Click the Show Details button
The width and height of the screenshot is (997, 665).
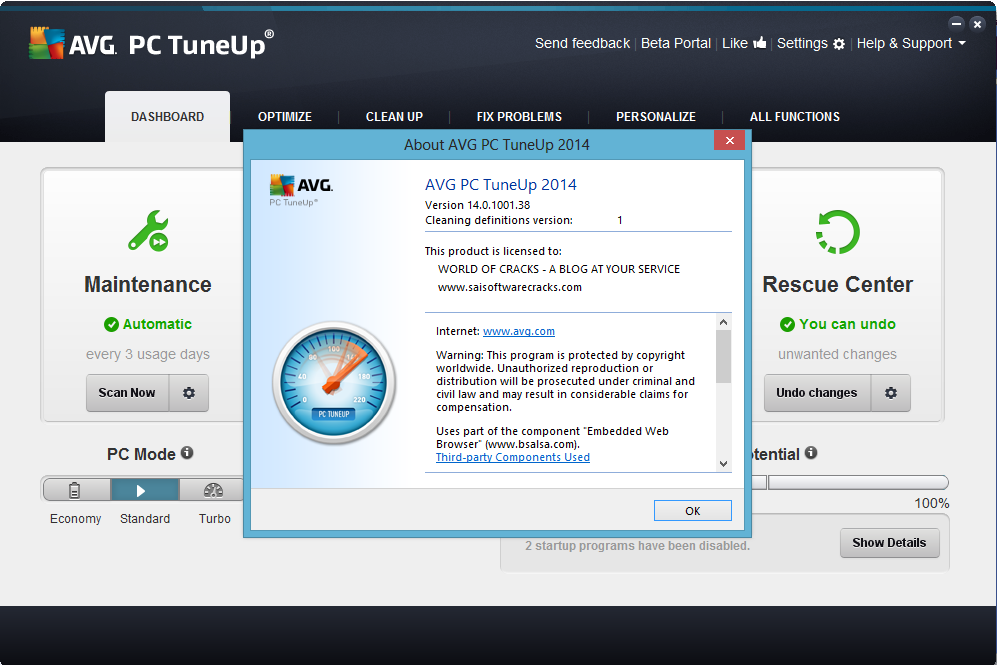coord(889,543)
